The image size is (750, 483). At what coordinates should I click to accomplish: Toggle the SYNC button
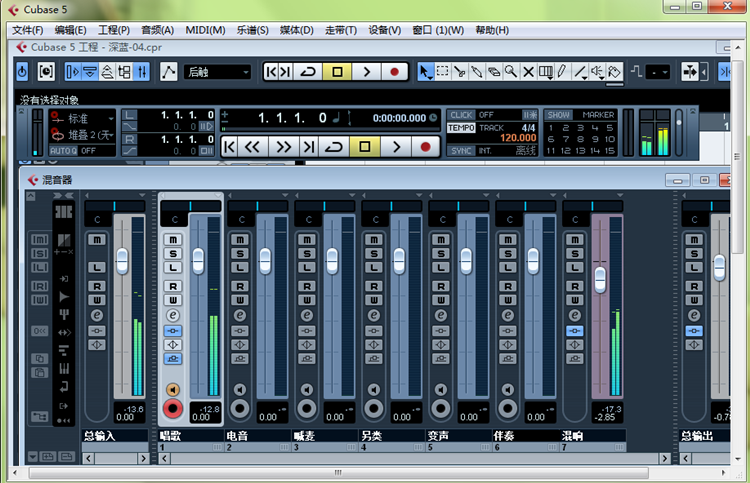coord(461,151)
